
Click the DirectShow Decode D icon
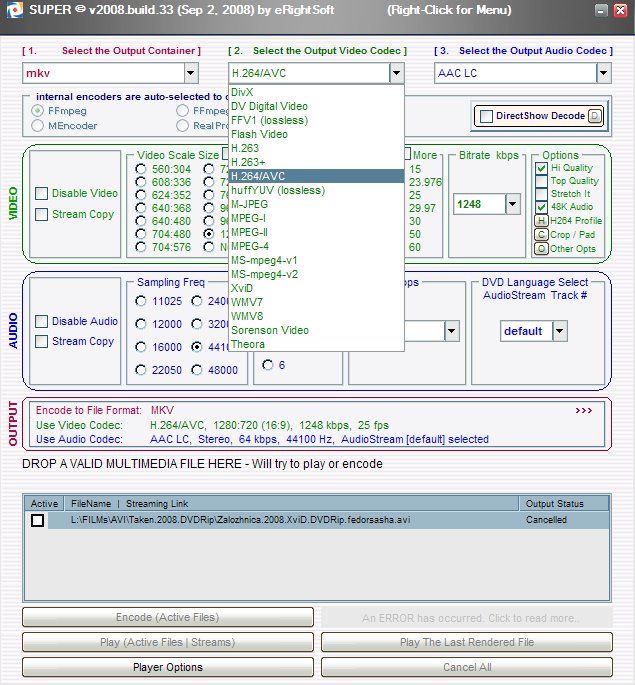coord(595,116)
